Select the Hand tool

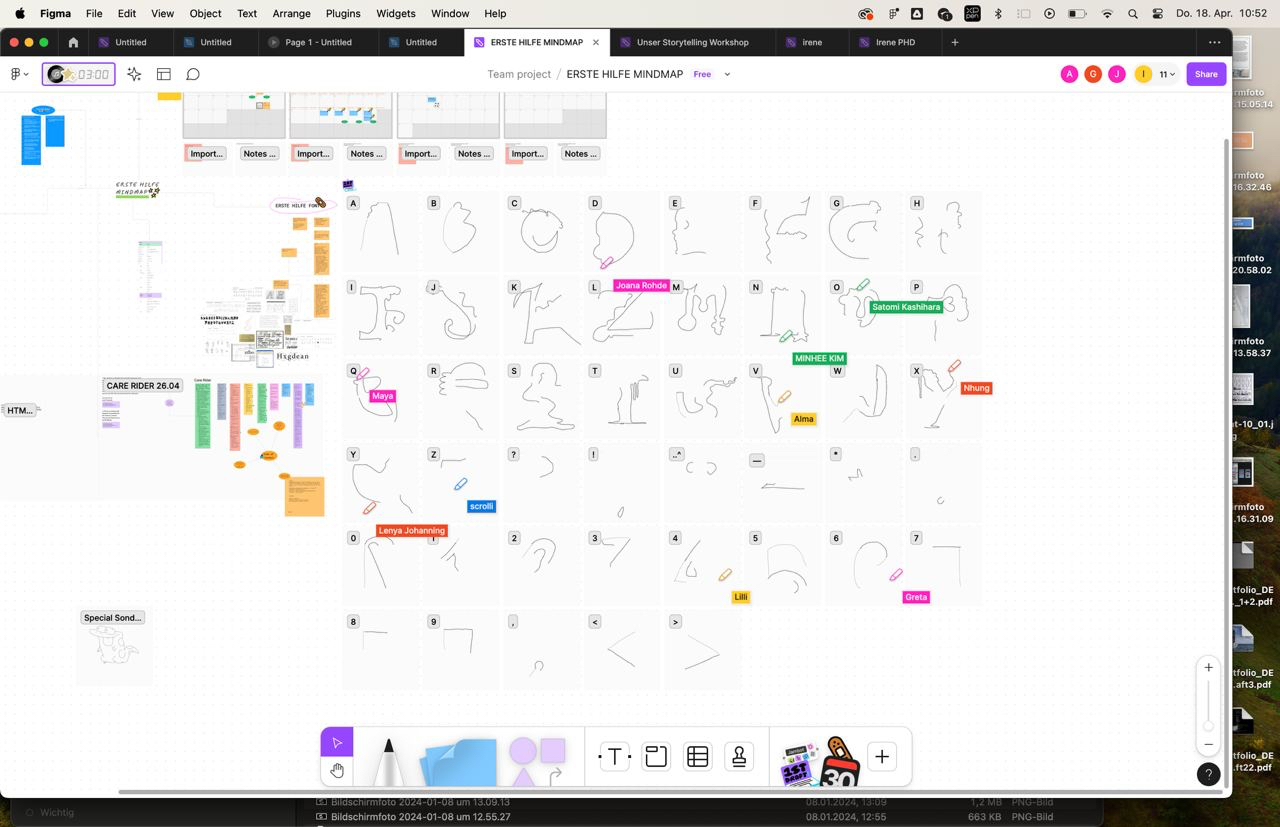pyautogui.click(x=337, y=770)
